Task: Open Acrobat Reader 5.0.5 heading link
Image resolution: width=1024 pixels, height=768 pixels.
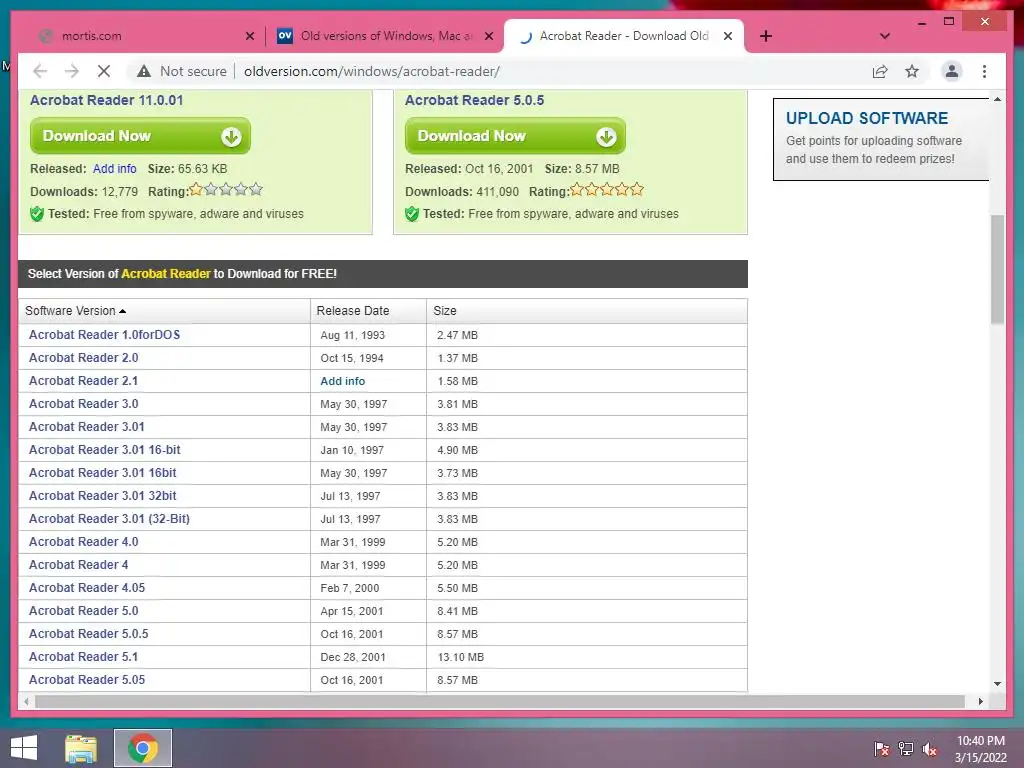Action: coord(474,100)
